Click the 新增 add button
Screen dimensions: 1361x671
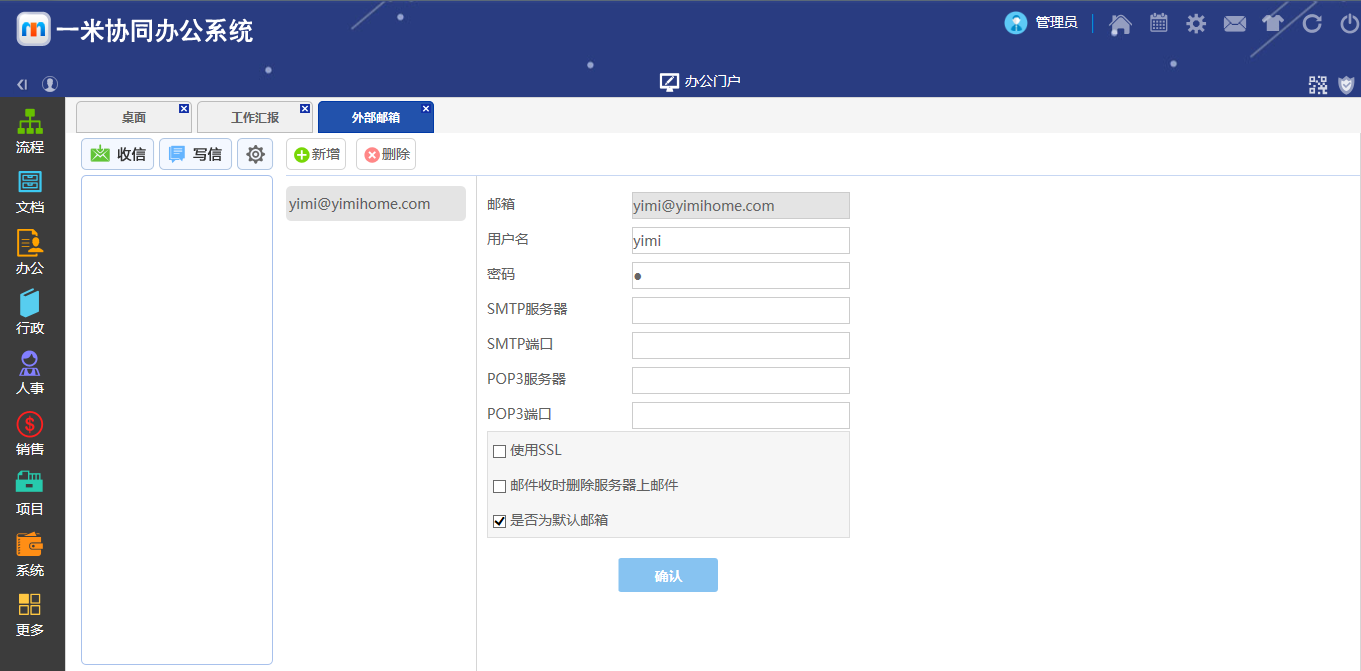[x=316, y=154]
